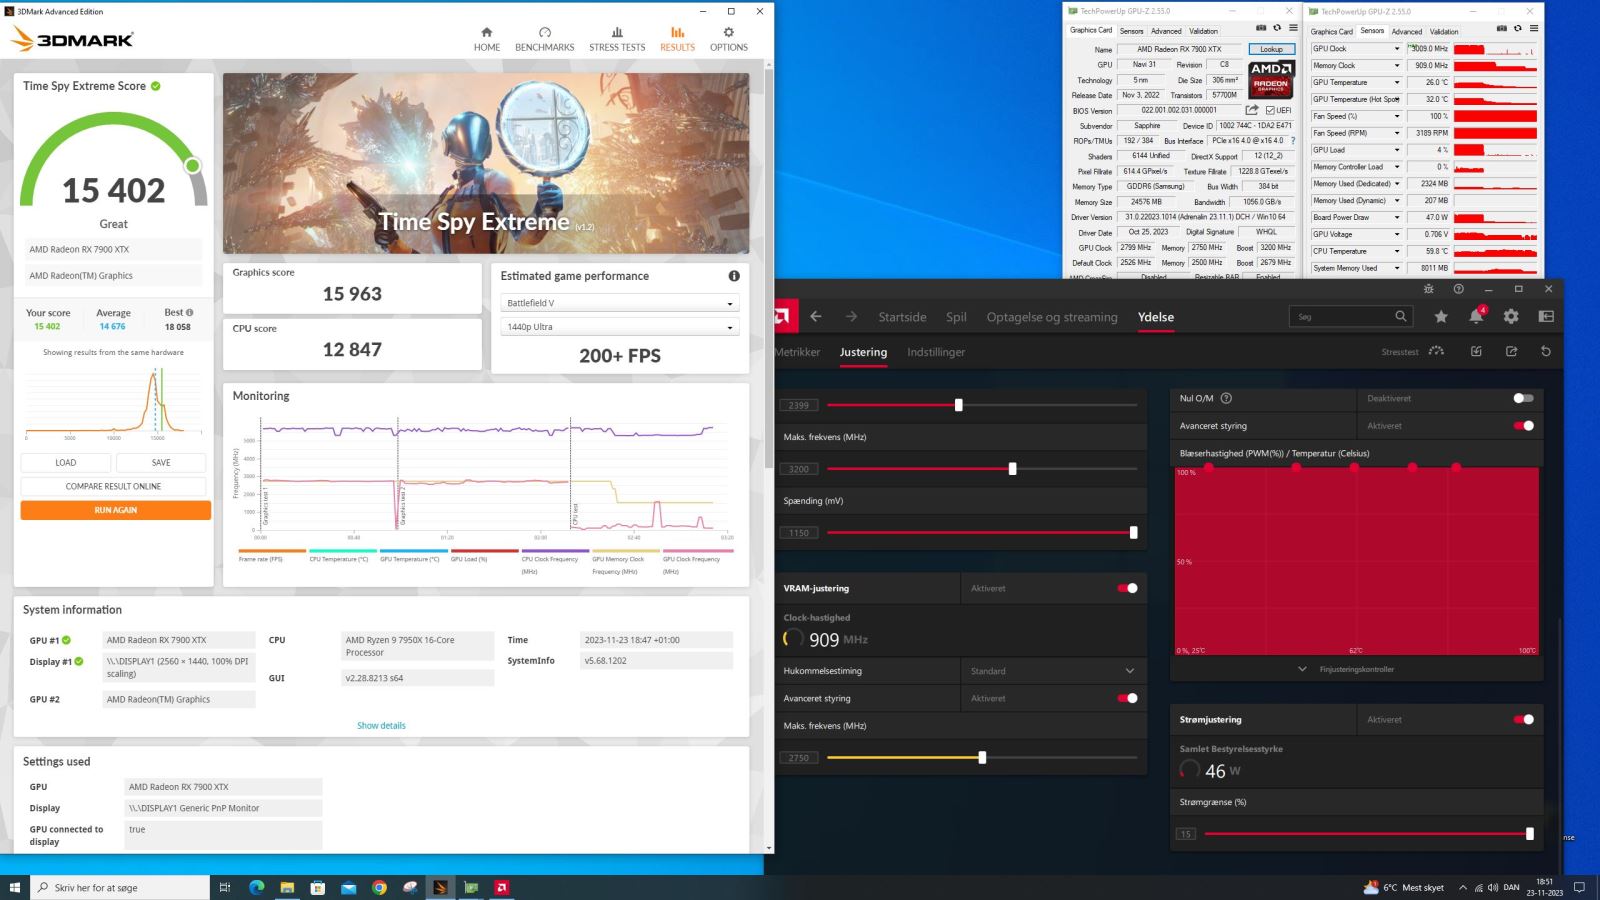The width and height of the screenshot is (1600, 900).
Task: Show estimated game performance info icon
Action: [734, 276]
